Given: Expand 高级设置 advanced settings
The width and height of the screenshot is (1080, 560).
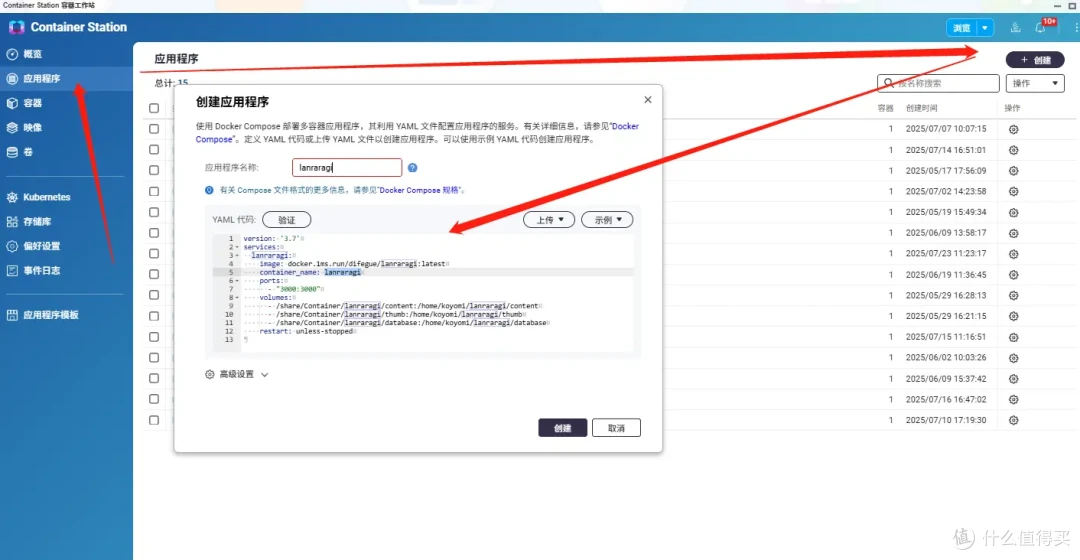Looking at the screenshot, I should point(237,374).
